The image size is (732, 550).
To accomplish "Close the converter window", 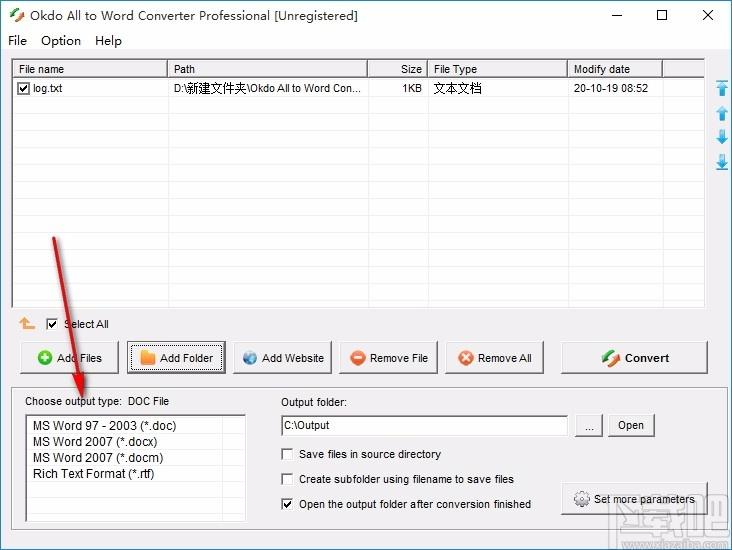I will (708, 15).
